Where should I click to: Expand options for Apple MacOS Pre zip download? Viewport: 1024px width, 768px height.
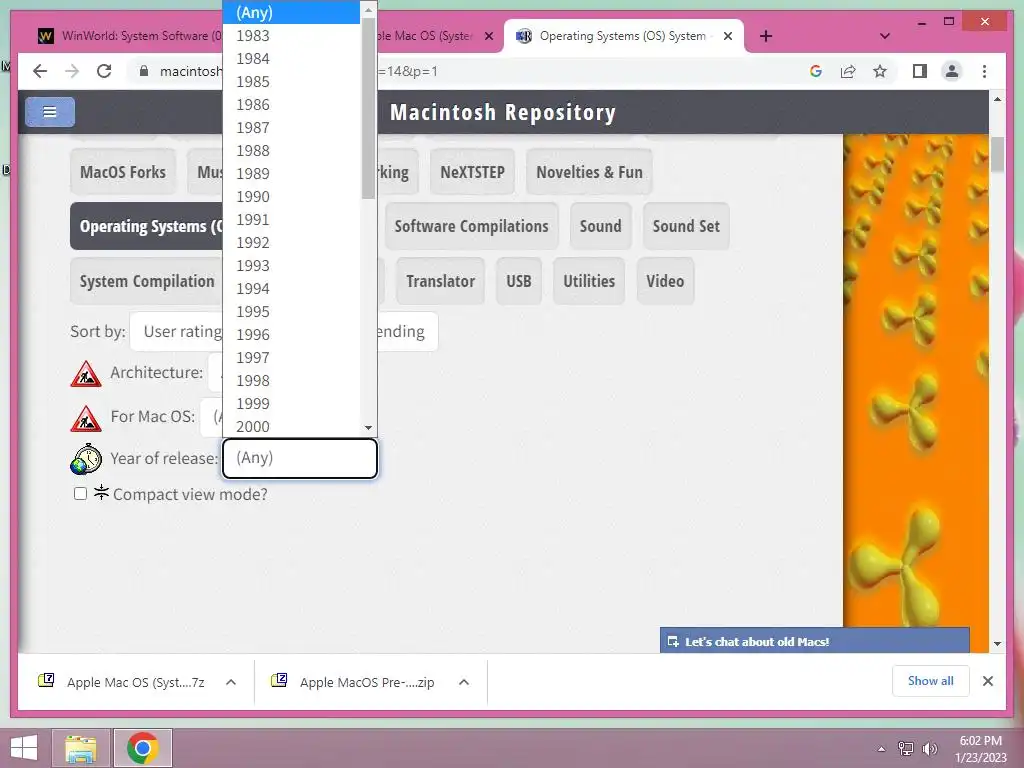click(x=464, y=682)
